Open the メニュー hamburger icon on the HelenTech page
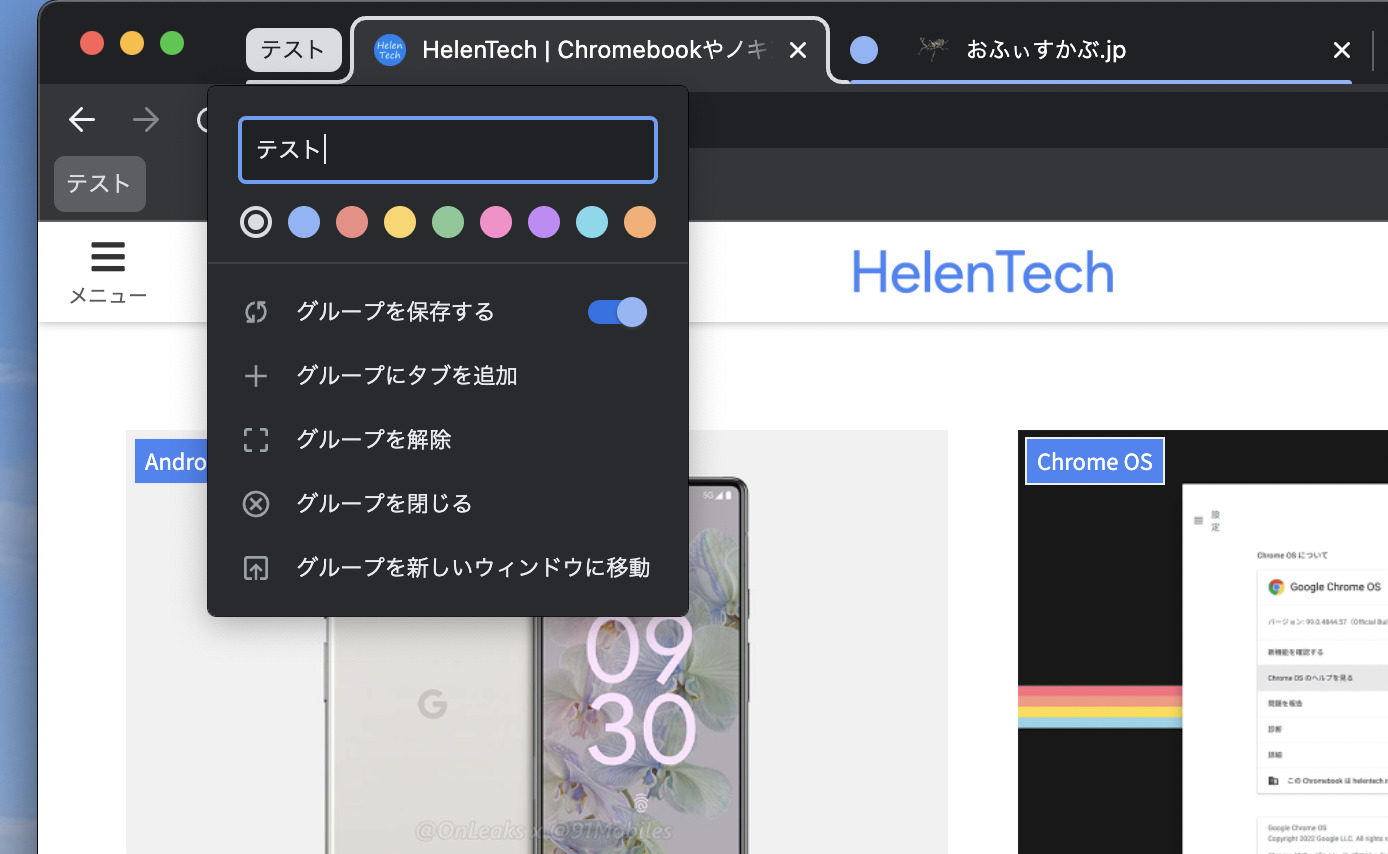1388x854 pixels. point(108,257)
